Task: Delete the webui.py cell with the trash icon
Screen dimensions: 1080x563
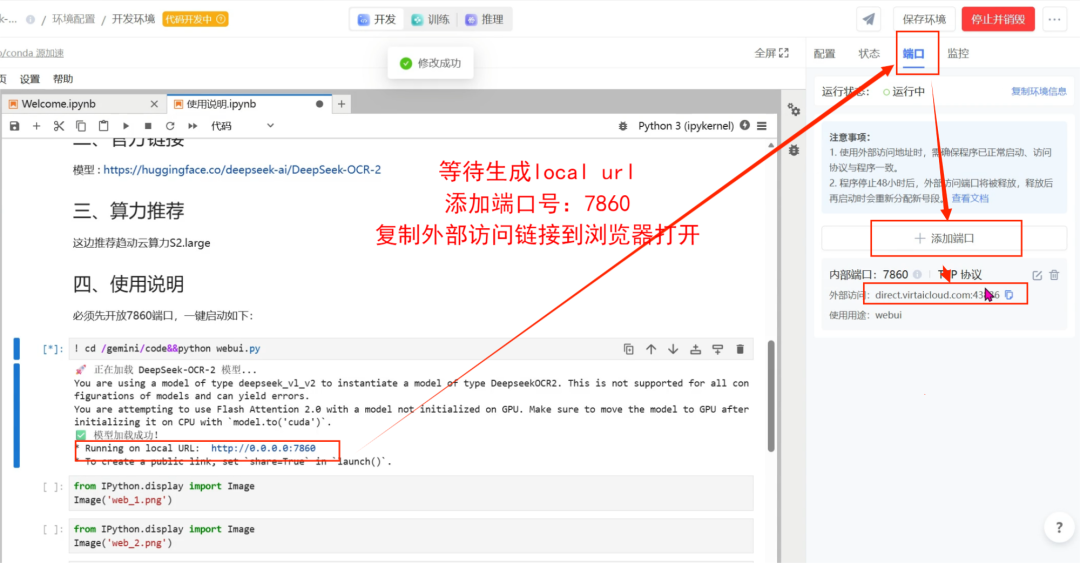Action: (x=740, y=349)
